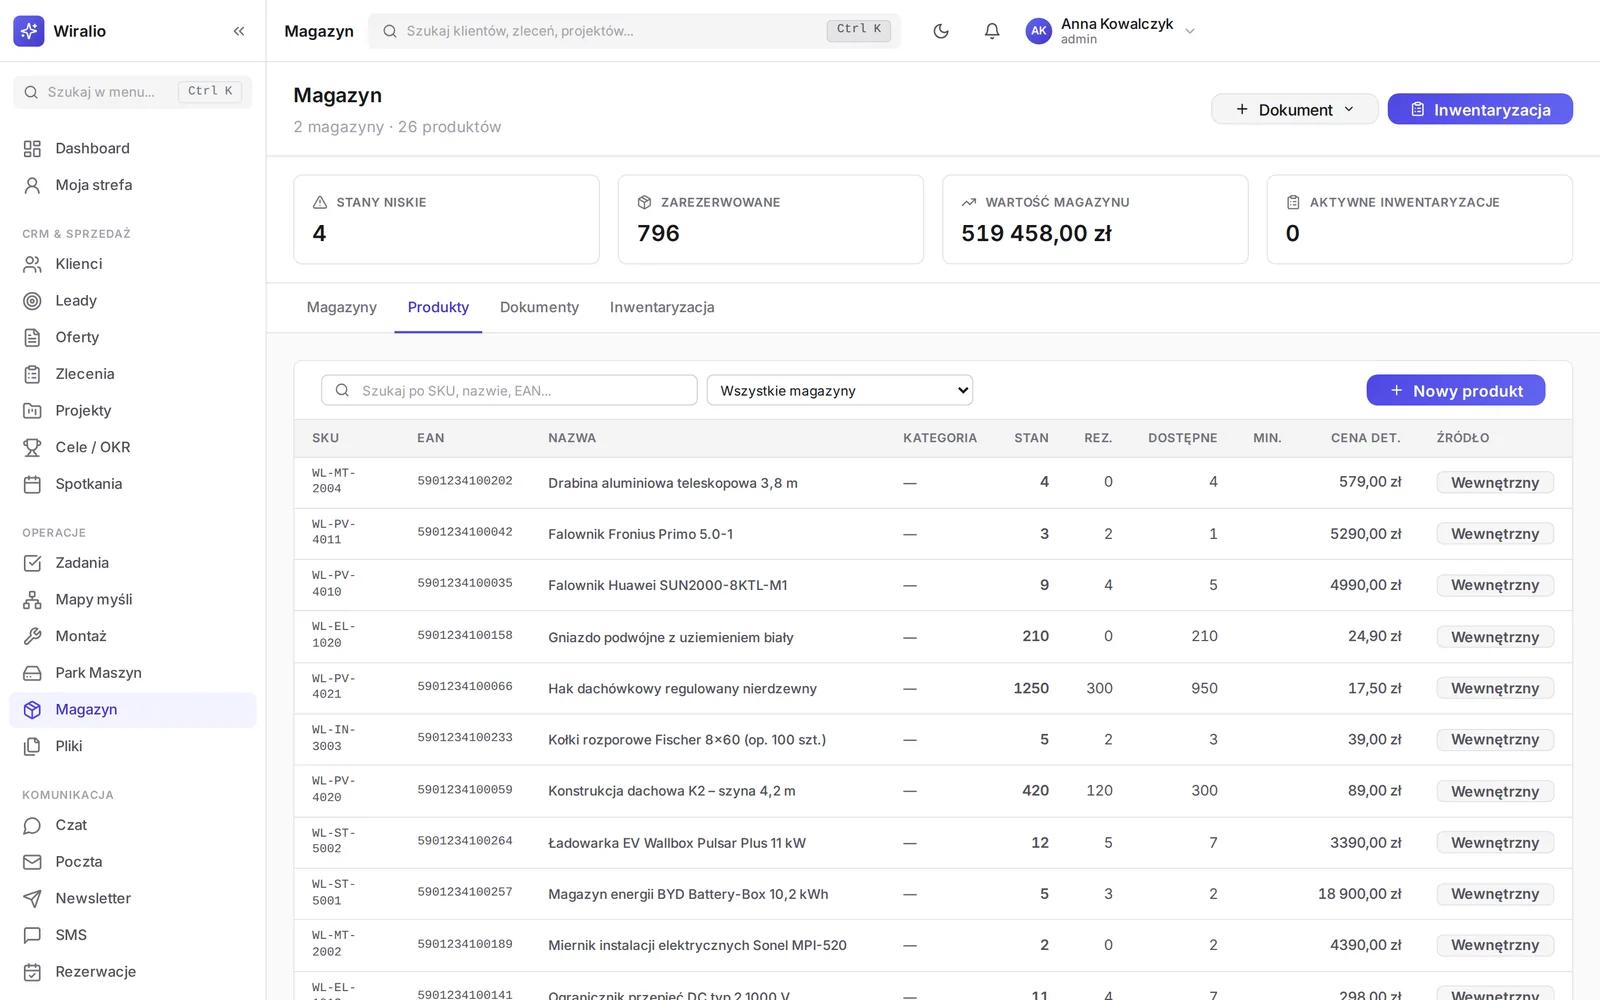The image size is (1600, 1000).
Task: Switch to the Inwentaryzacja tab
Action: [662, 307]
